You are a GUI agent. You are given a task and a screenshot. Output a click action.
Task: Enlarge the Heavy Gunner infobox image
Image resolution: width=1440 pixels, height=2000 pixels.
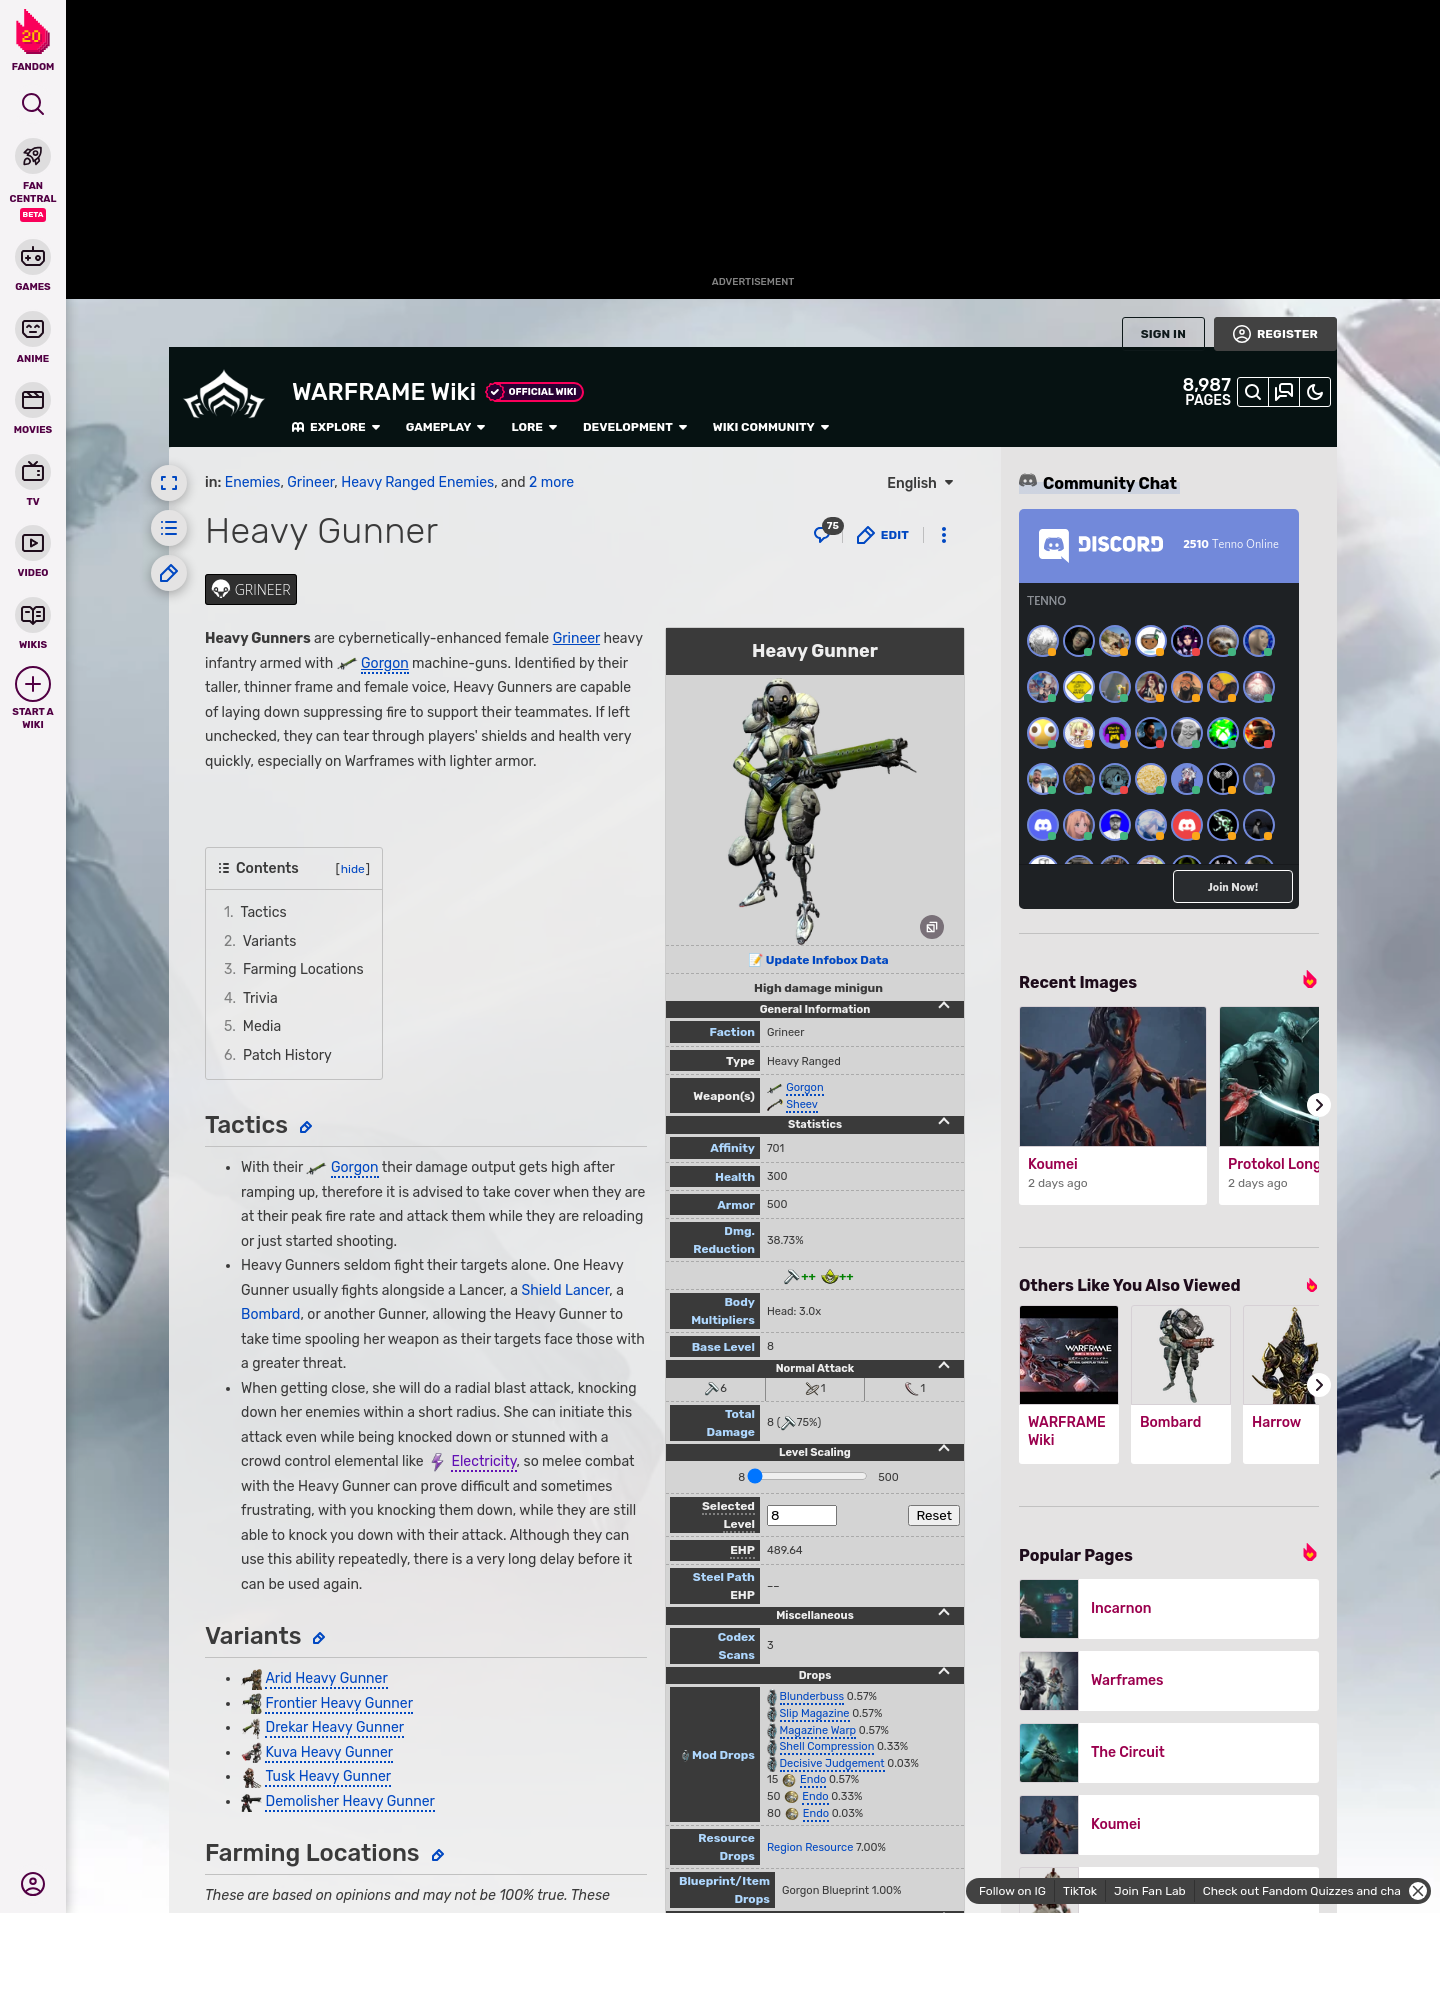pyautogui.click(x=931, y=927)
